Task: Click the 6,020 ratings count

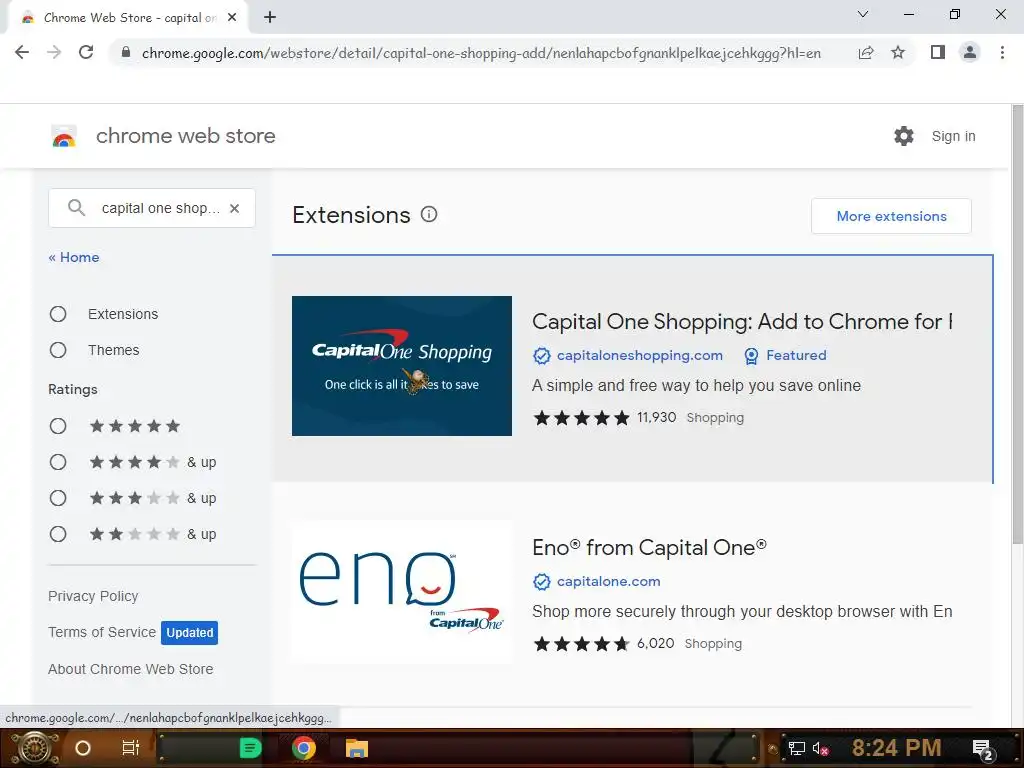Action: [x=656, y=643]
